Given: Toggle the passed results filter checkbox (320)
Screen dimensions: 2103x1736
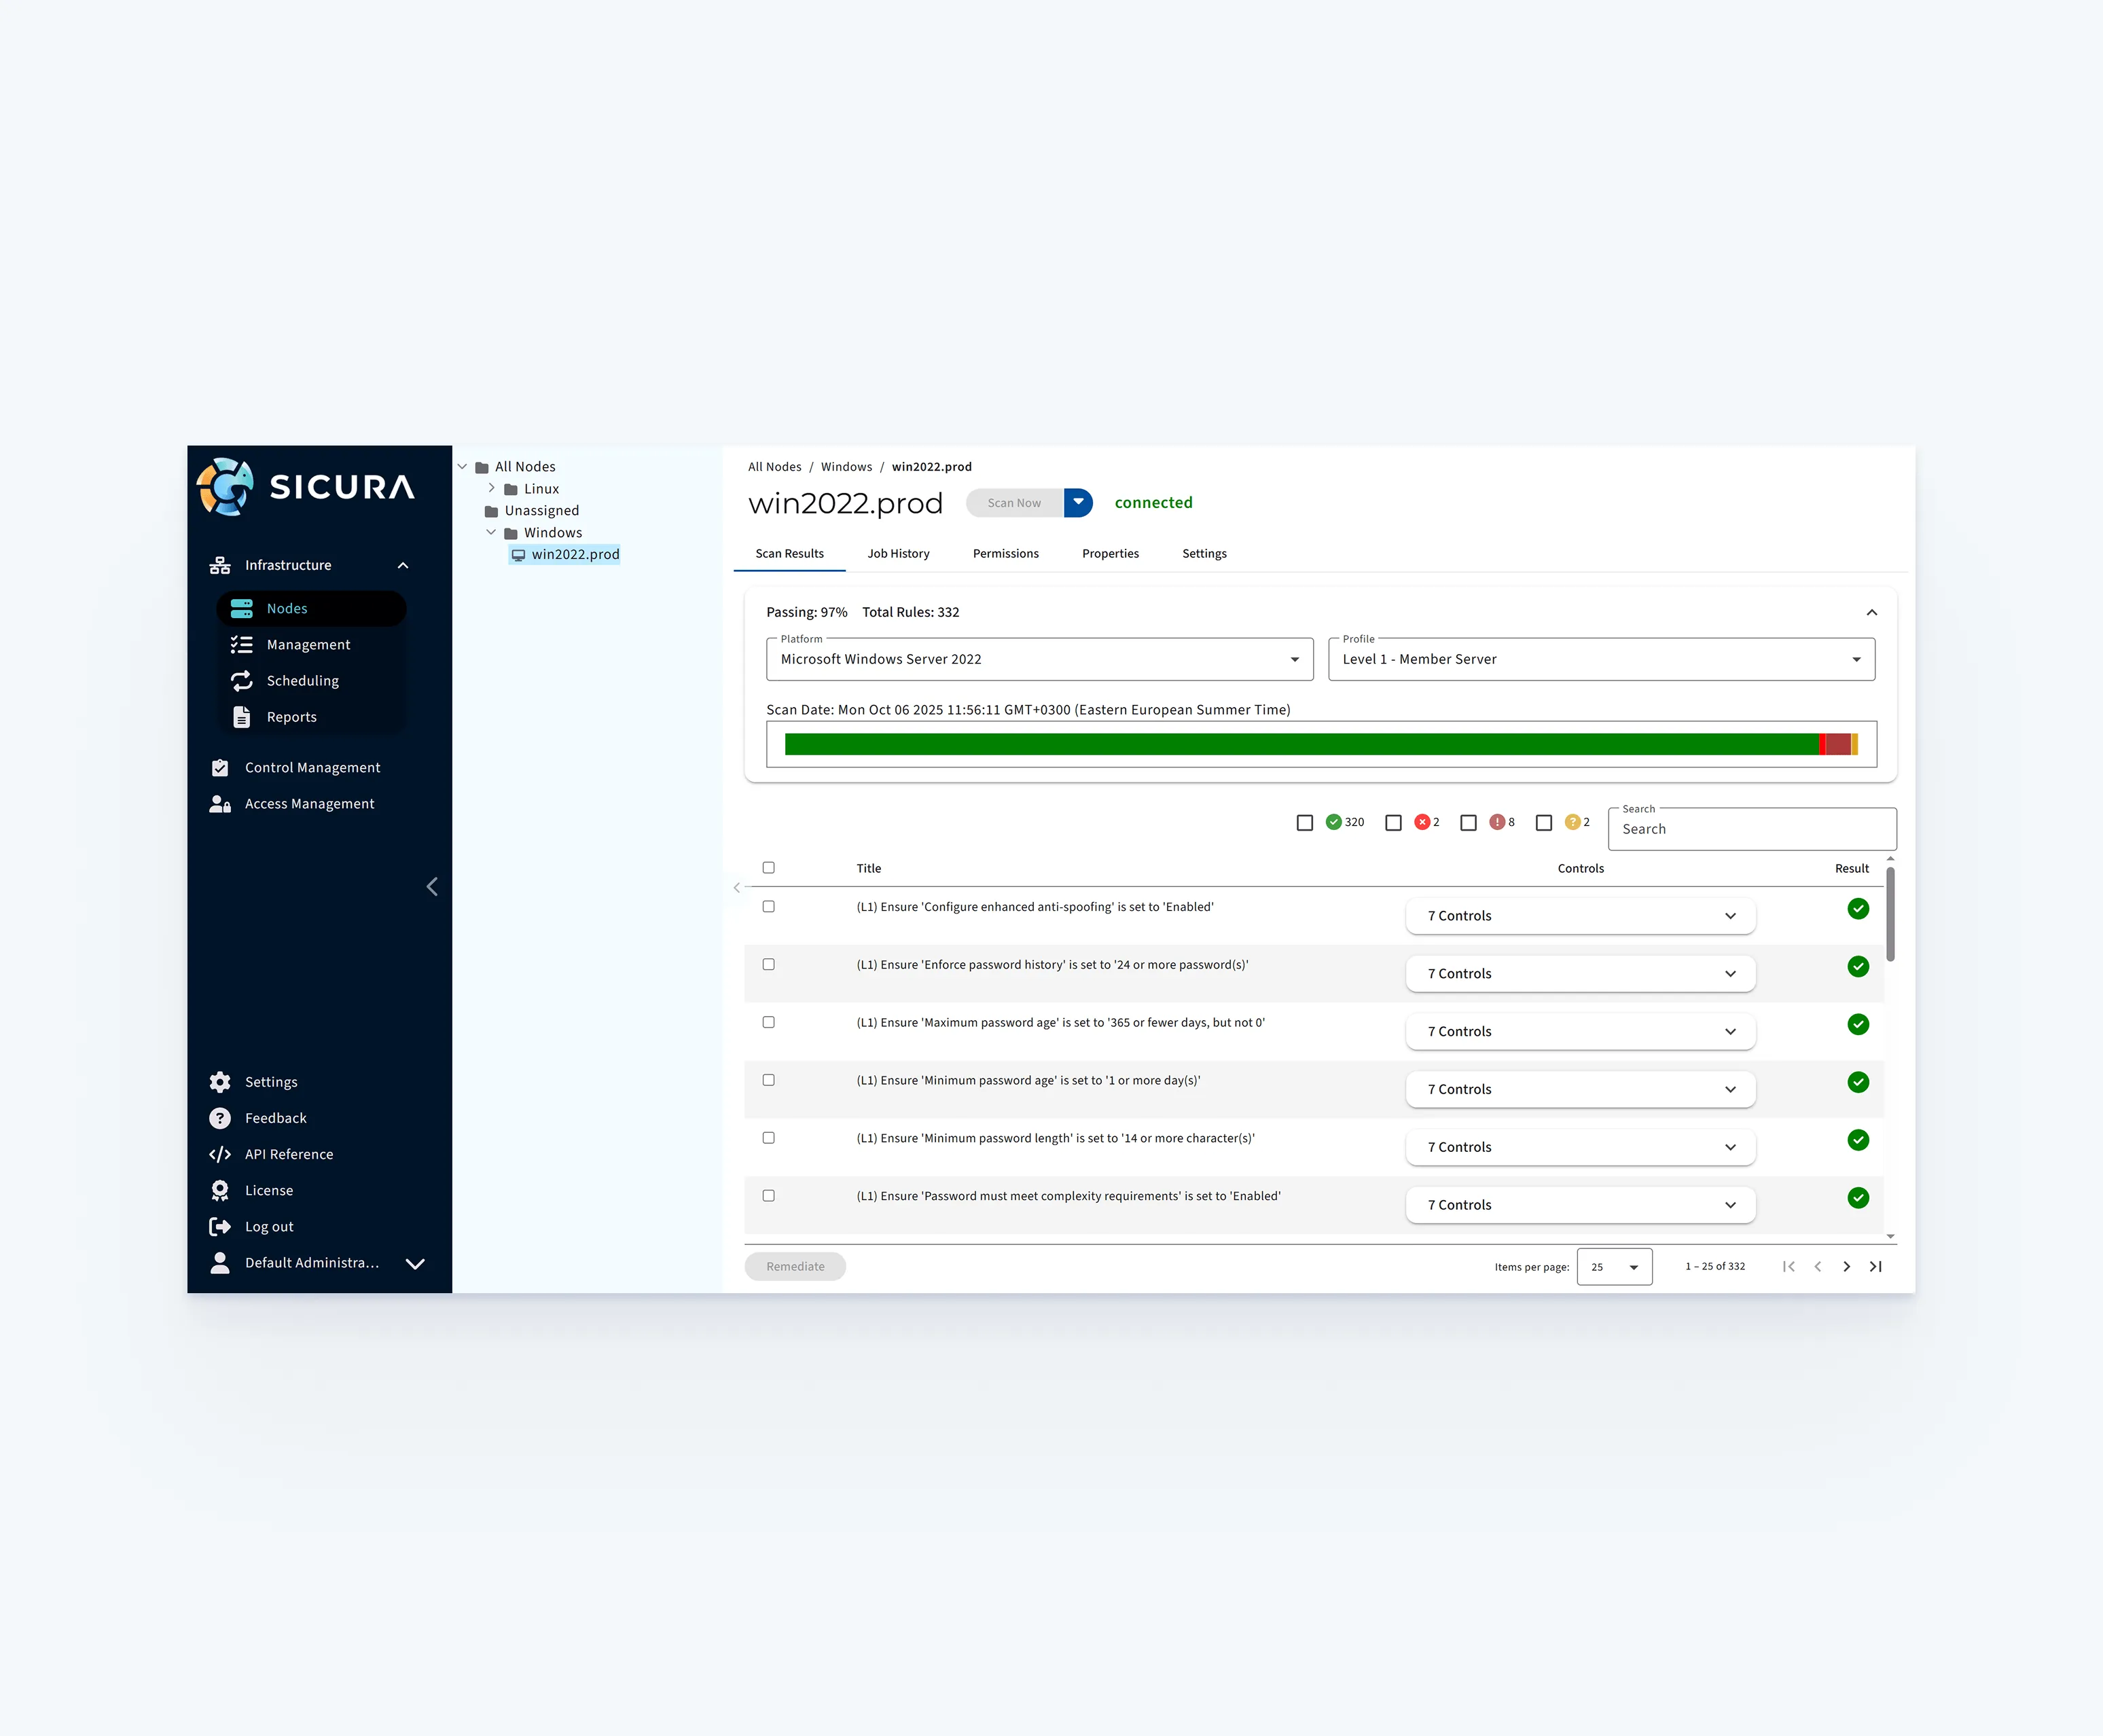Looking at the screenshot, I should point(1305,823).
